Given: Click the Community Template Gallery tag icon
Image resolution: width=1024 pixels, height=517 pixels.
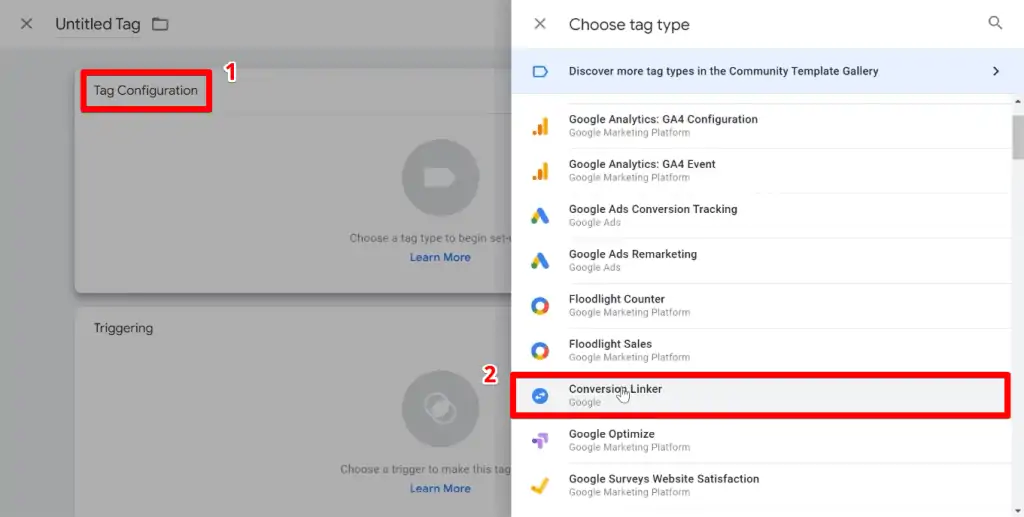Looking at the screenshot, I should (540, 71).
